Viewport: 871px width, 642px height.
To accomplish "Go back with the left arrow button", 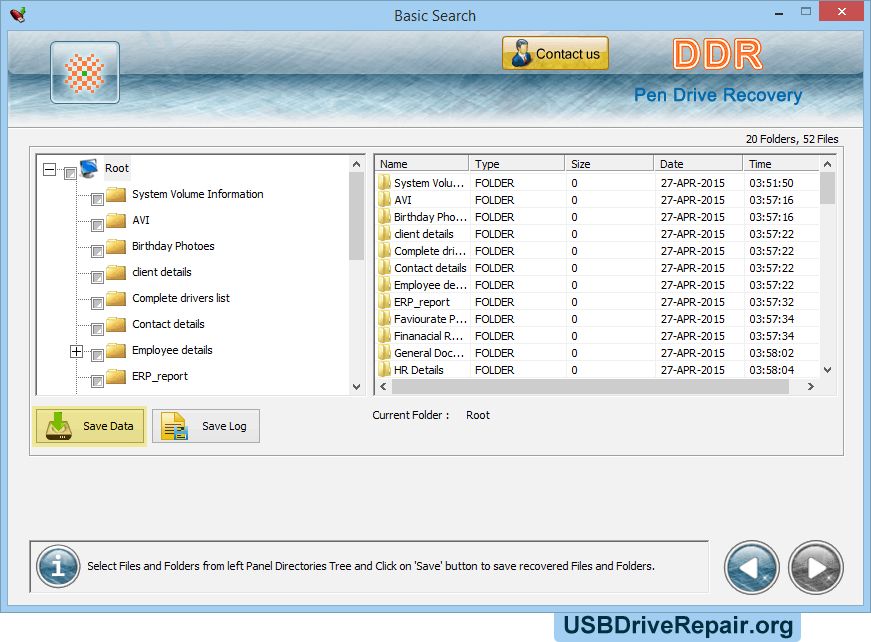I will [752, 568].
